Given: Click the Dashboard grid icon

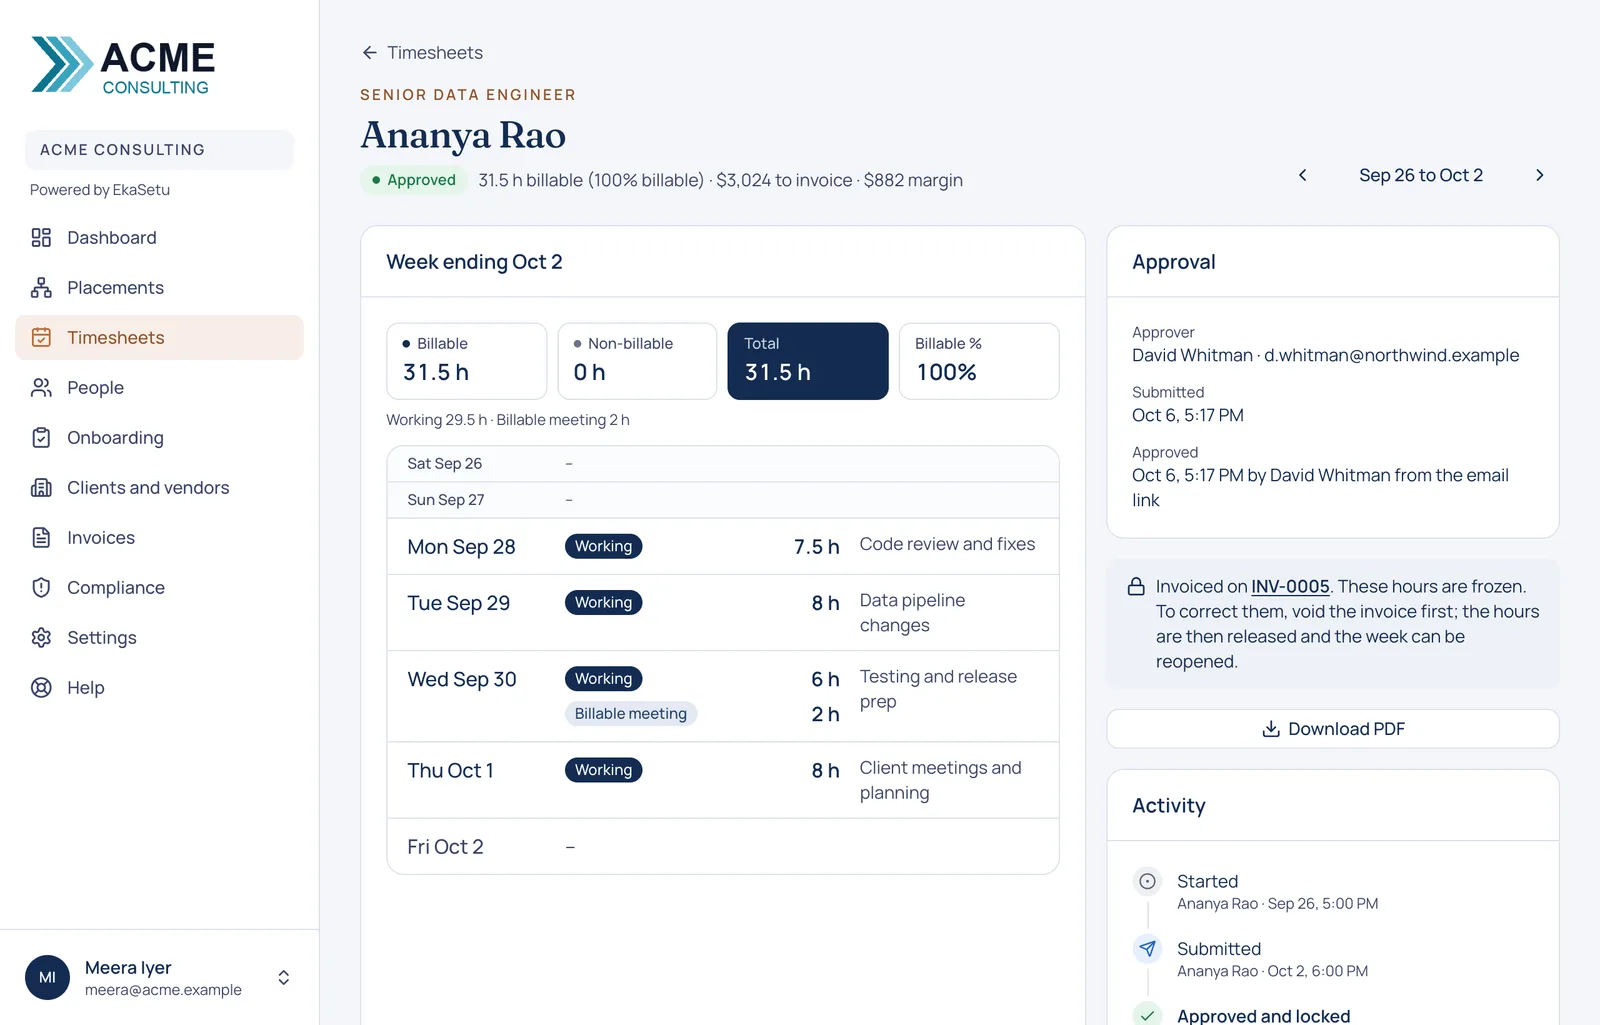Looking at the screenshot, I should 41,238.
